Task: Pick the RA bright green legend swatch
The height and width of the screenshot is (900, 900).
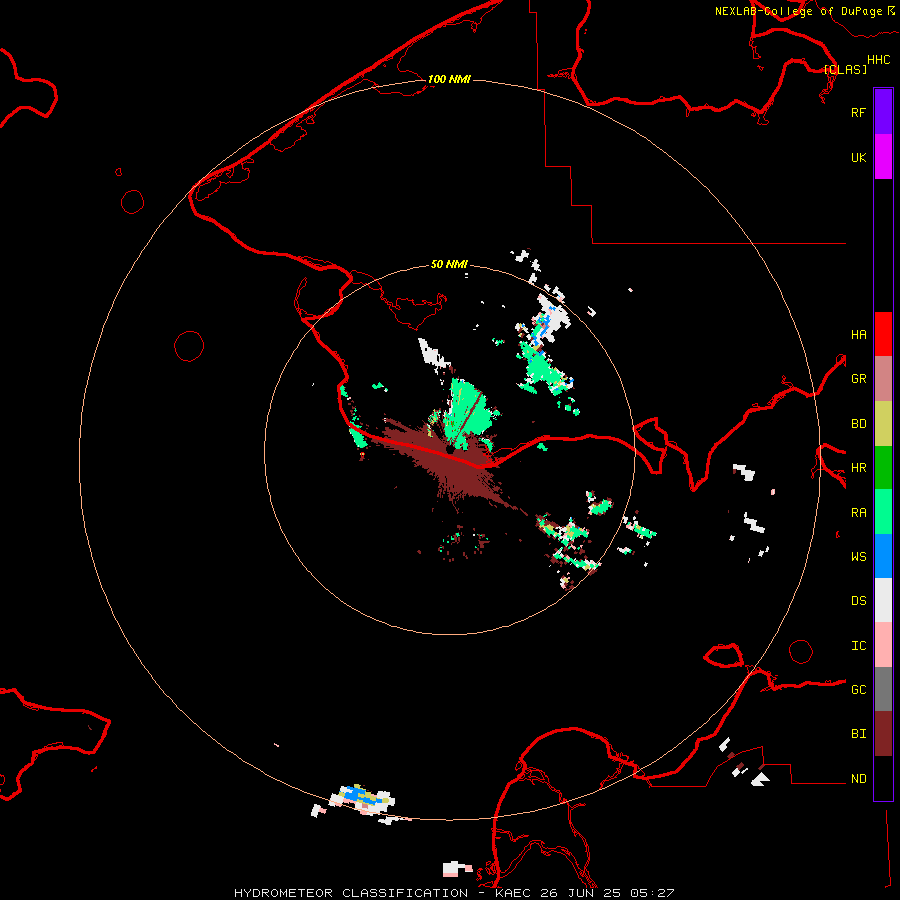Action: point(883,512)
